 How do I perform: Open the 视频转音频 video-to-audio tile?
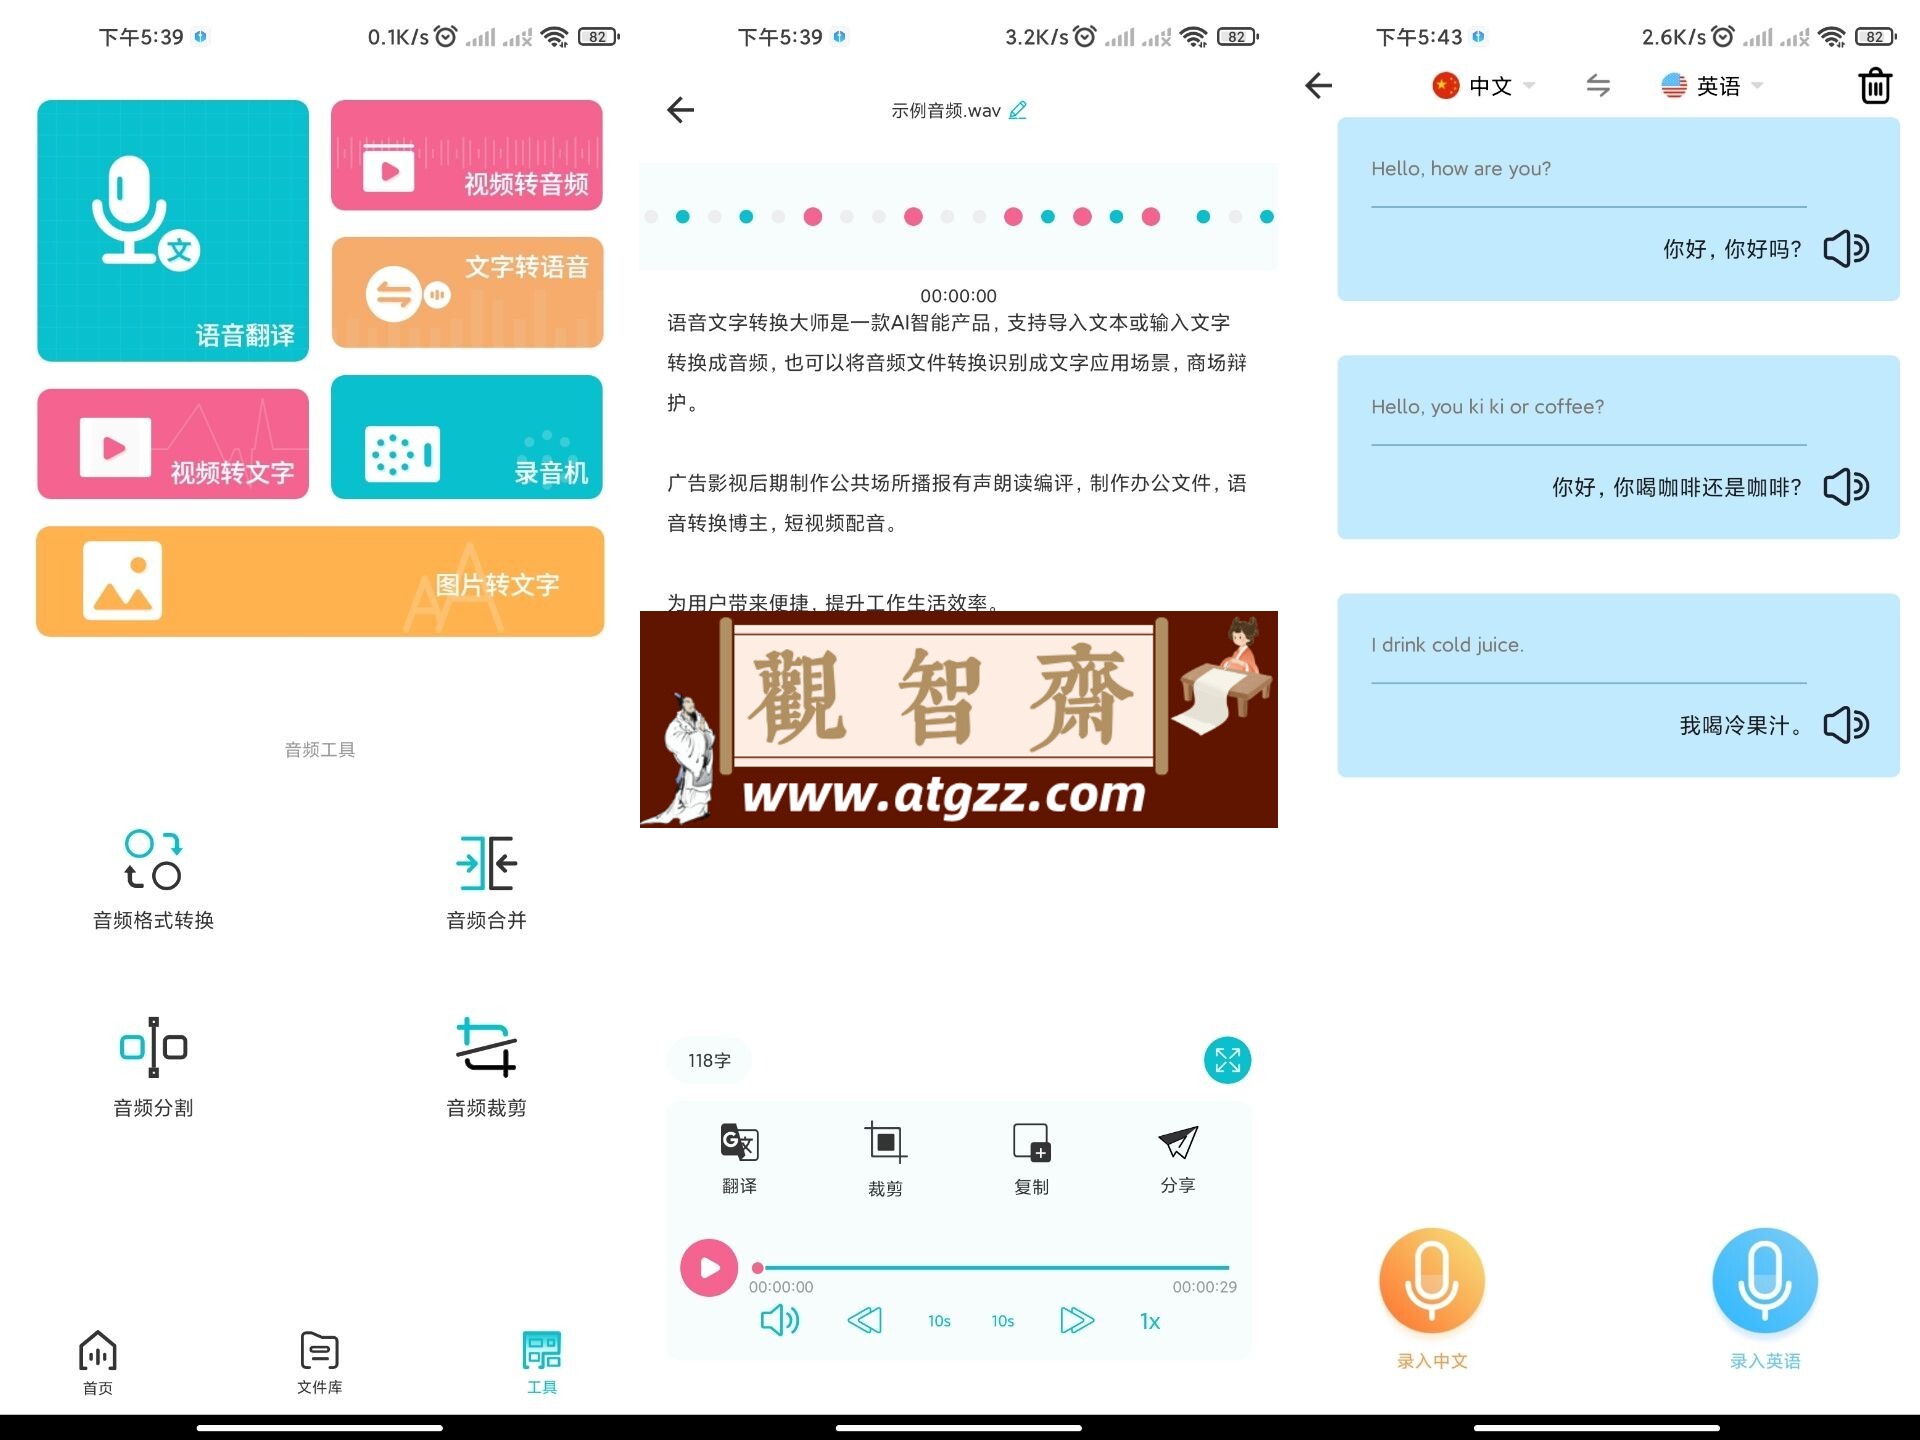coord(467,155)
